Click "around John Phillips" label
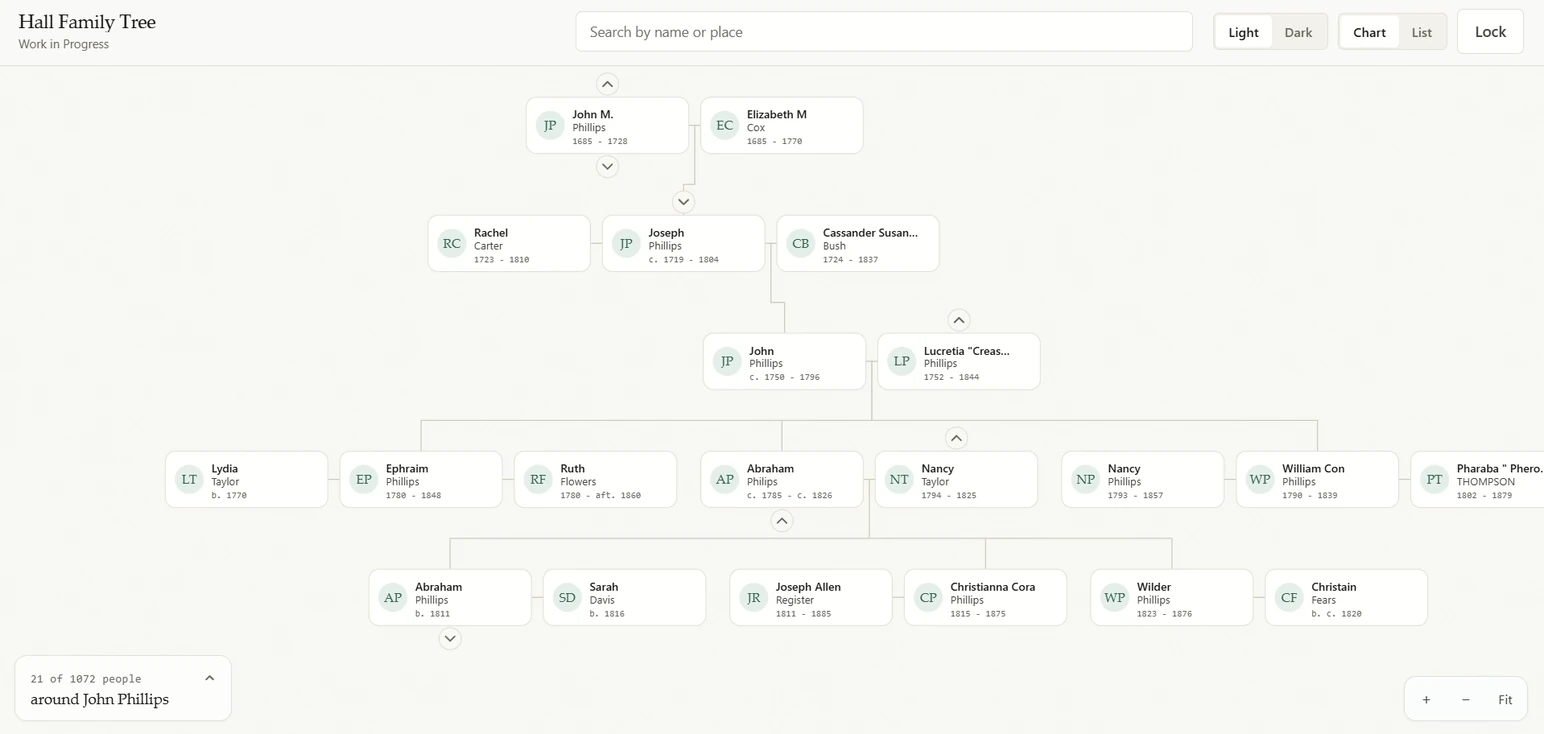 [99, 699]
